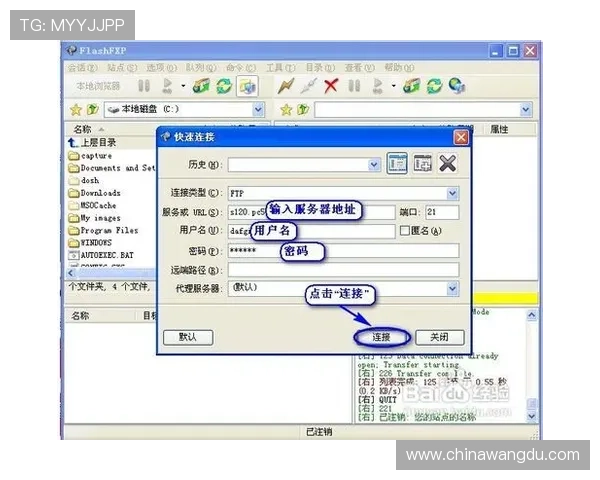Click into the remote path (远端路径) field
This screenshot has height=480, width=600.
pos(343,270)
